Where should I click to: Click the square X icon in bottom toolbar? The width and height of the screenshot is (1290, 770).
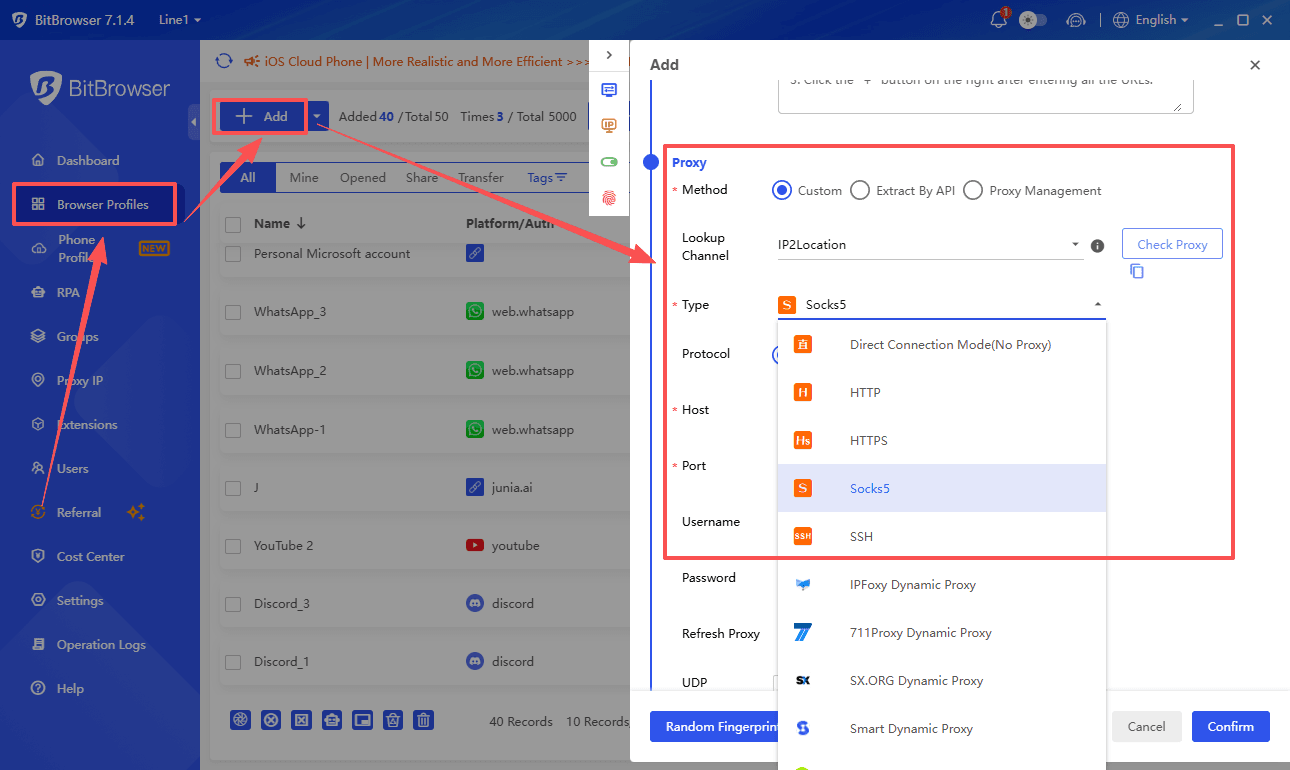point(301,720)
